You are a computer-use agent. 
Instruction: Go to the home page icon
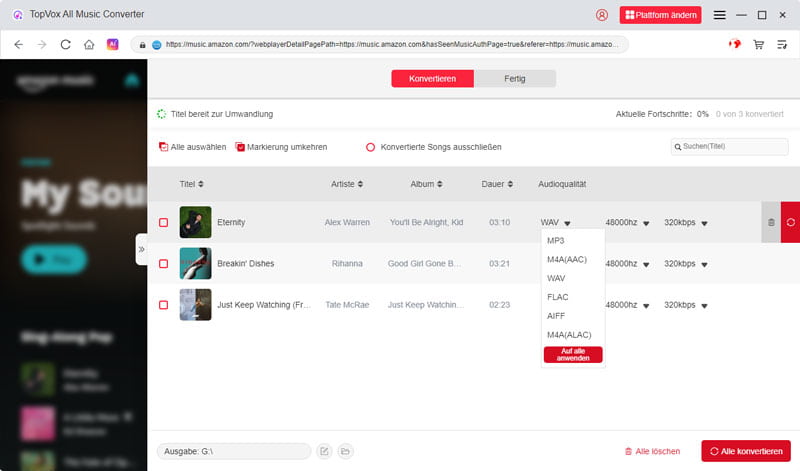coord(89,45)
